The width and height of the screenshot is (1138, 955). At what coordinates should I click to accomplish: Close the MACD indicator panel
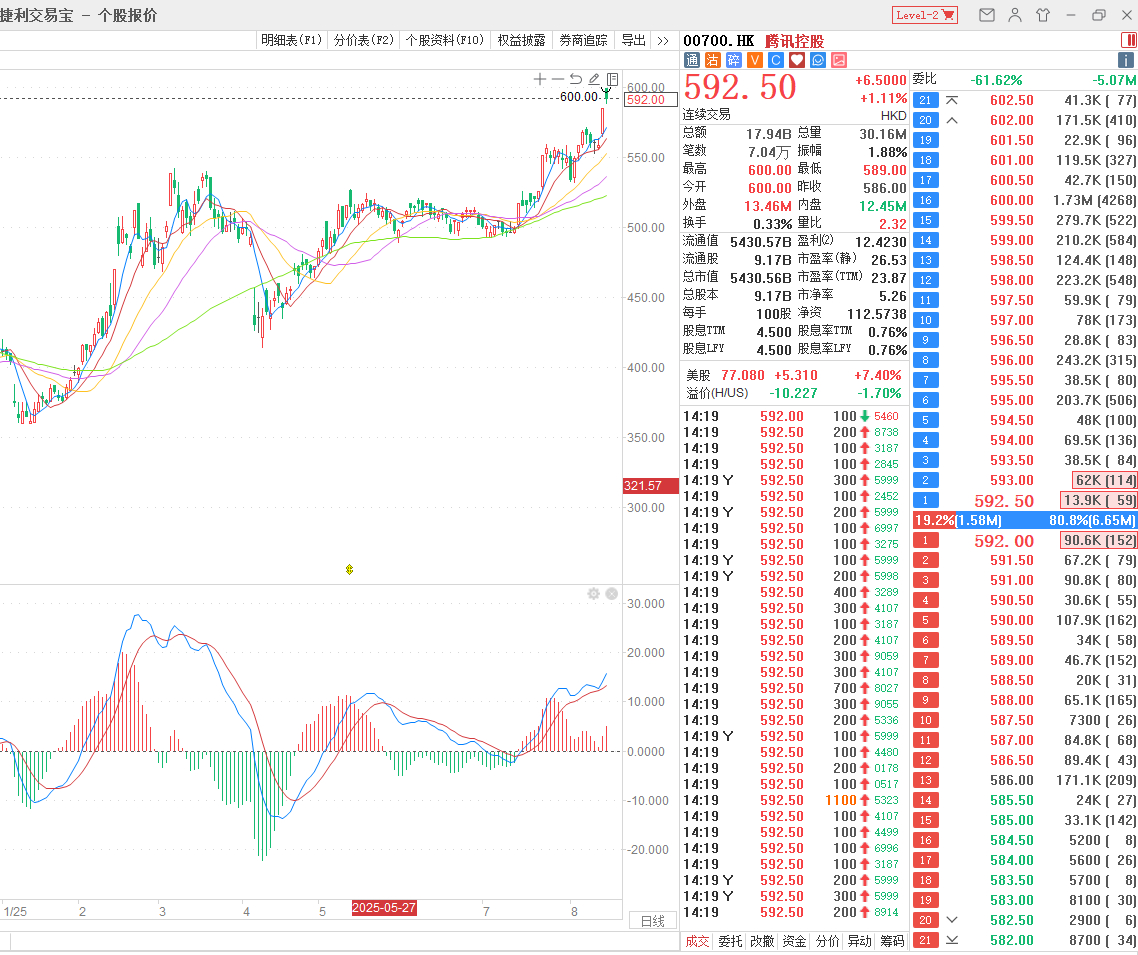pos(612,594)
